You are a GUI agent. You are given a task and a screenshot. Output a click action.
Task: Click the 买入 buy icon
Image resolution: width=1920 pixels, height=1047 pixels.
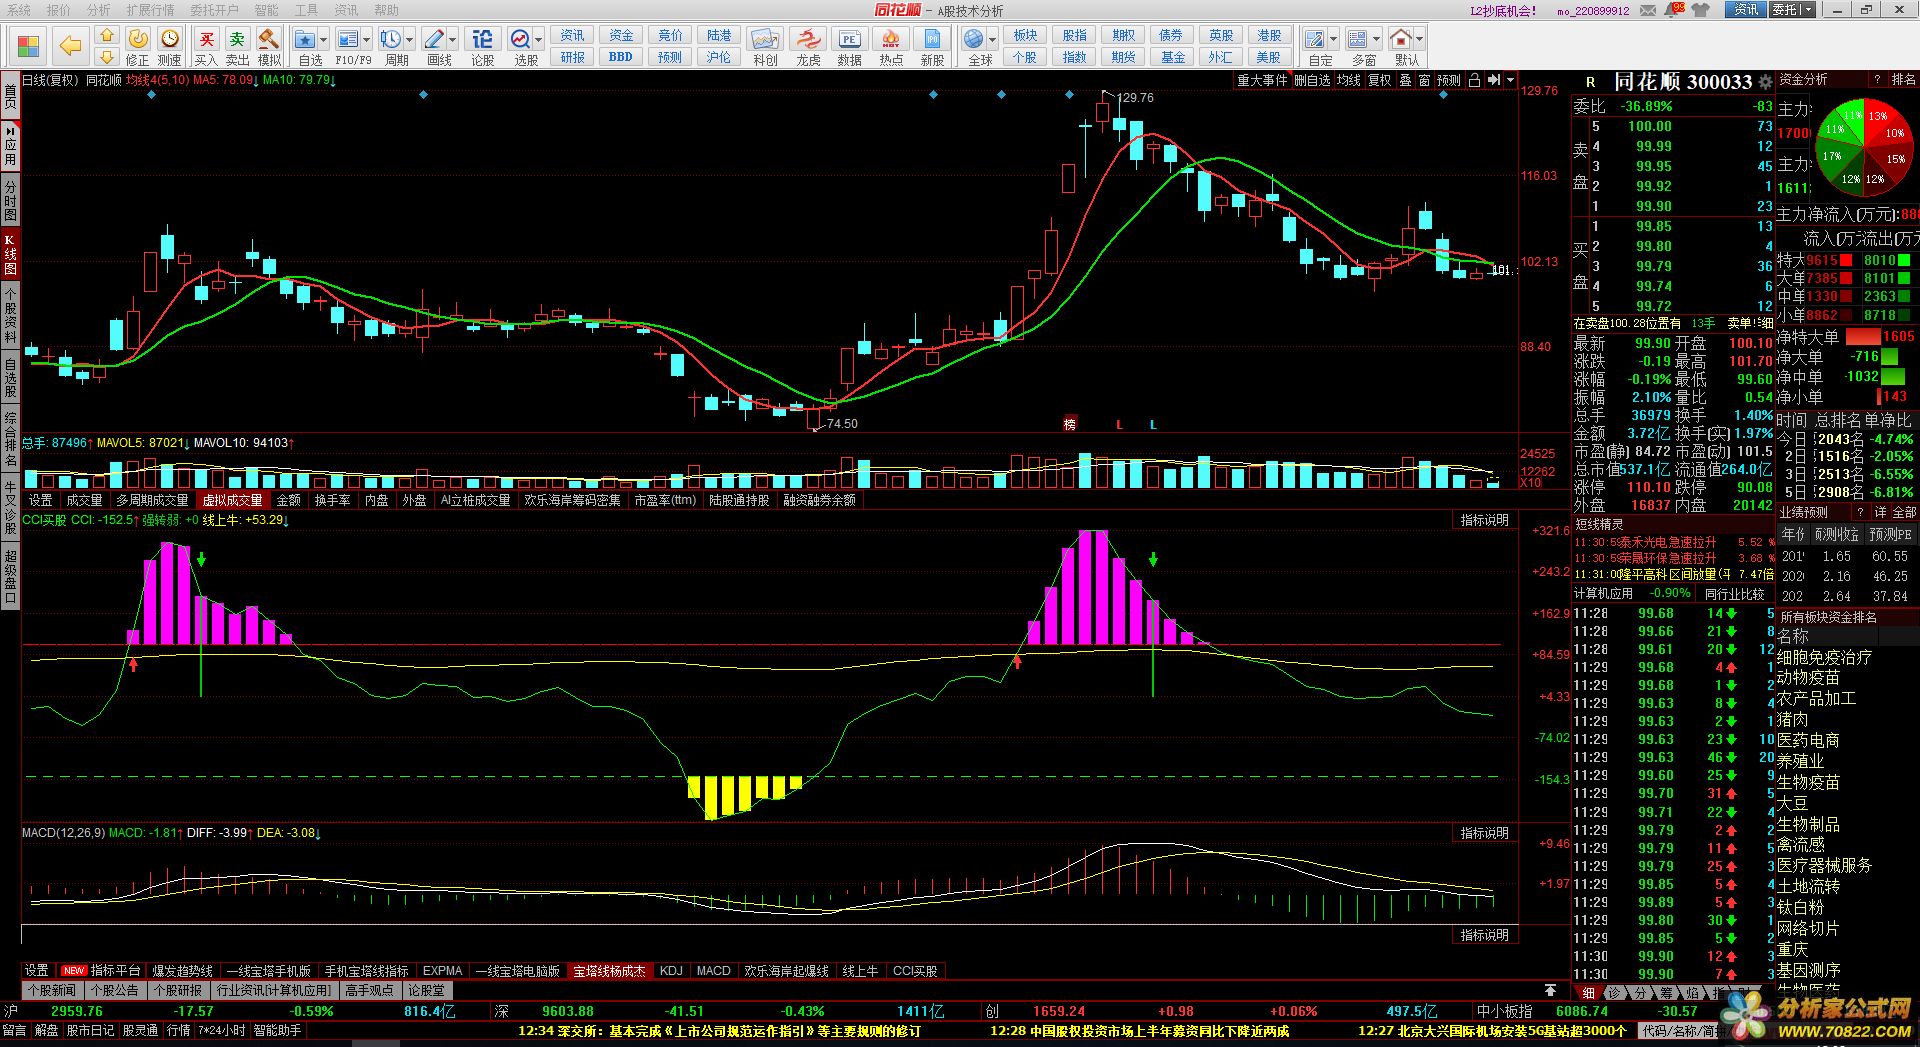coord(206,39)
